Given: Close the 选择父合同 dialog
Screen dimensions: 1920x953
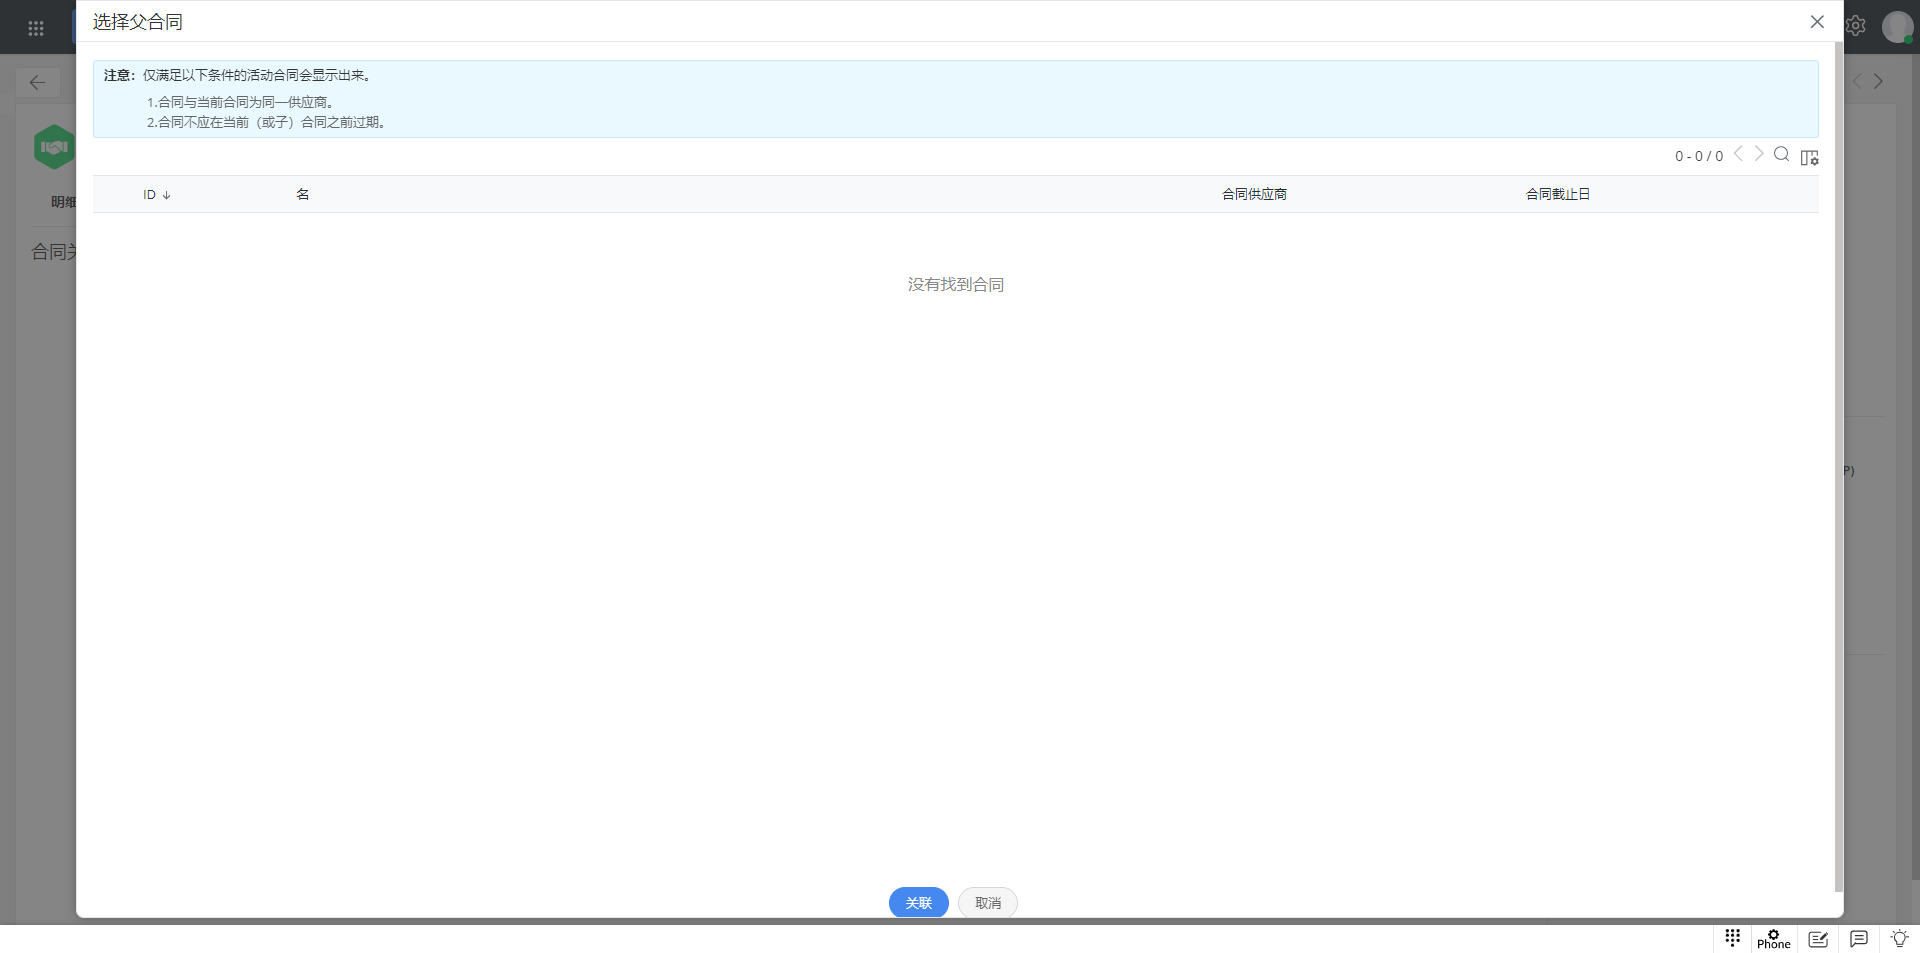Looking at the screenshot, I should tap(1817, 22).
